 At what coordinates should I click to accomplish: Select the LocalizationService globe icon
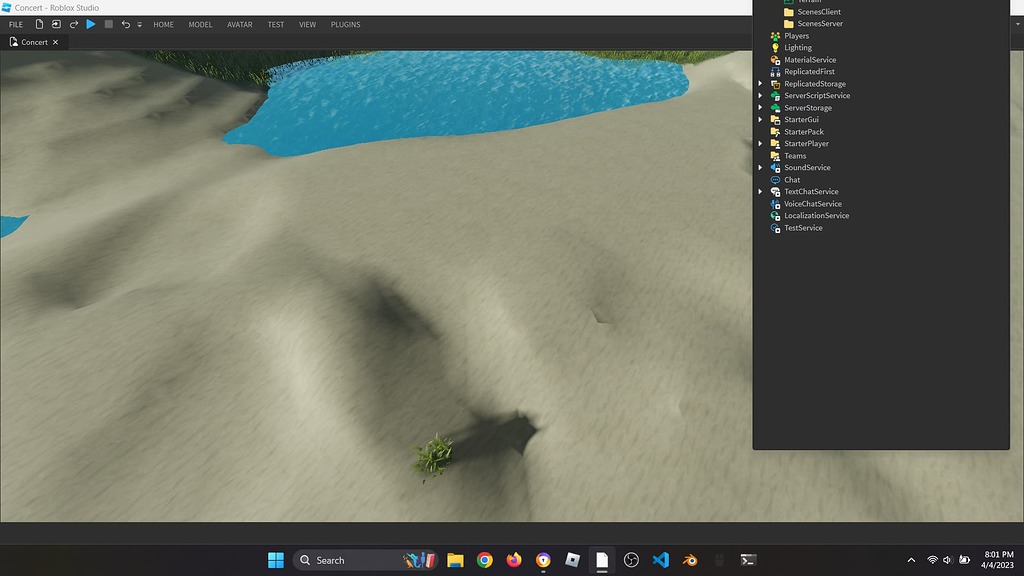775,215
